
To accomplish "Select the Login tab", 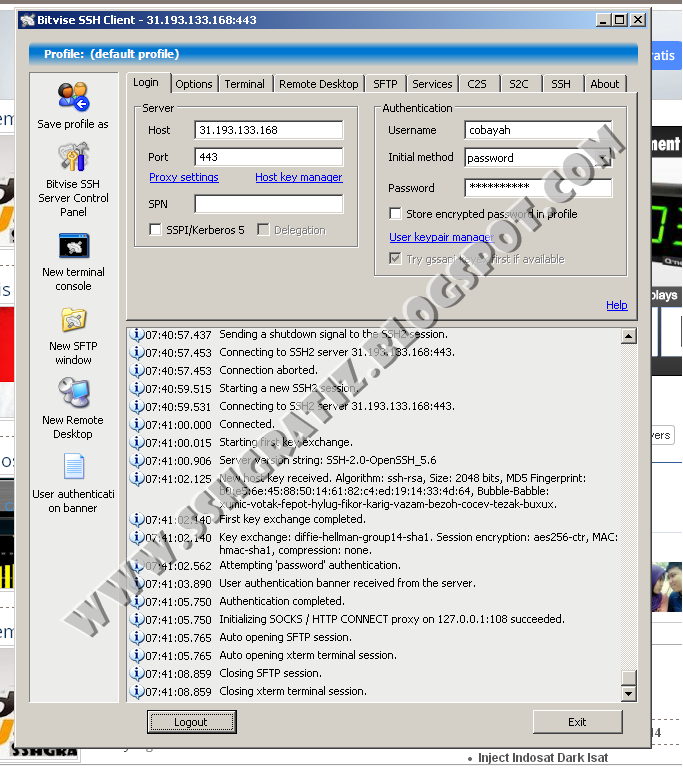I will click(146, 82).
